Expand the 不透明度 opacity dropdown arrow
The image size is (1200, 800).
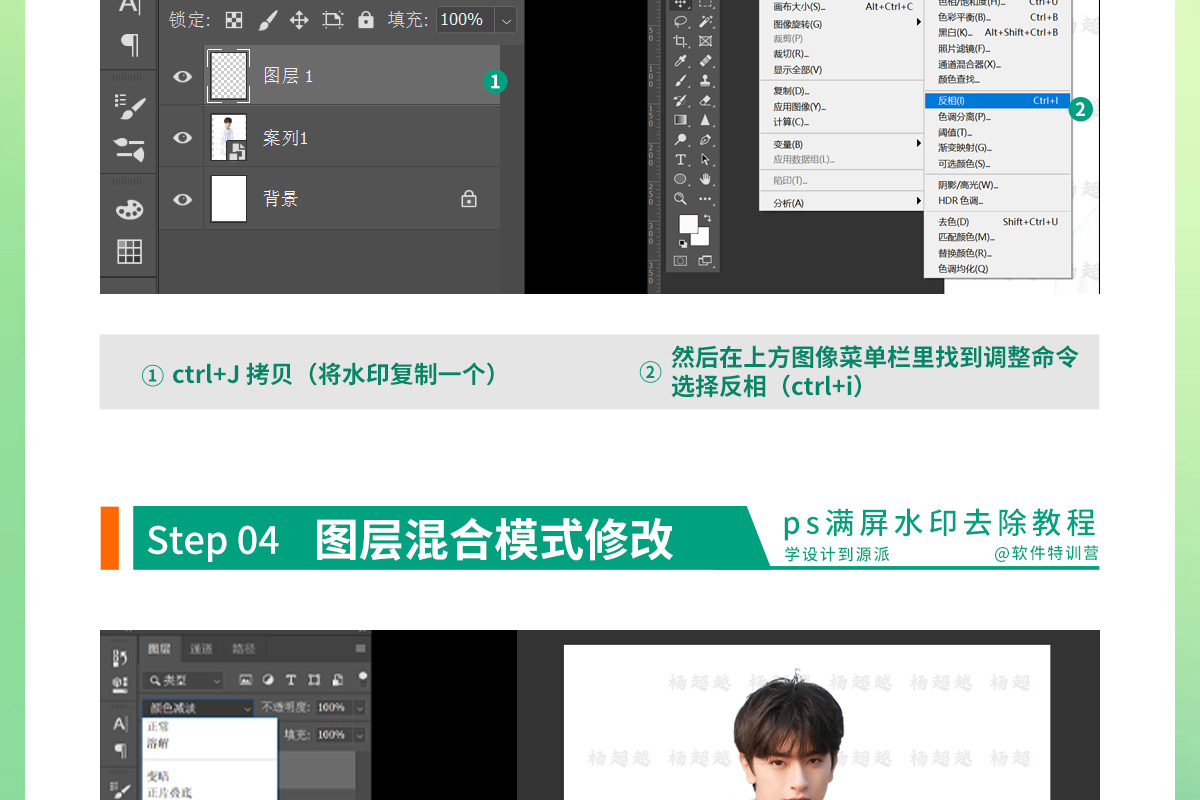pos(359,708)
